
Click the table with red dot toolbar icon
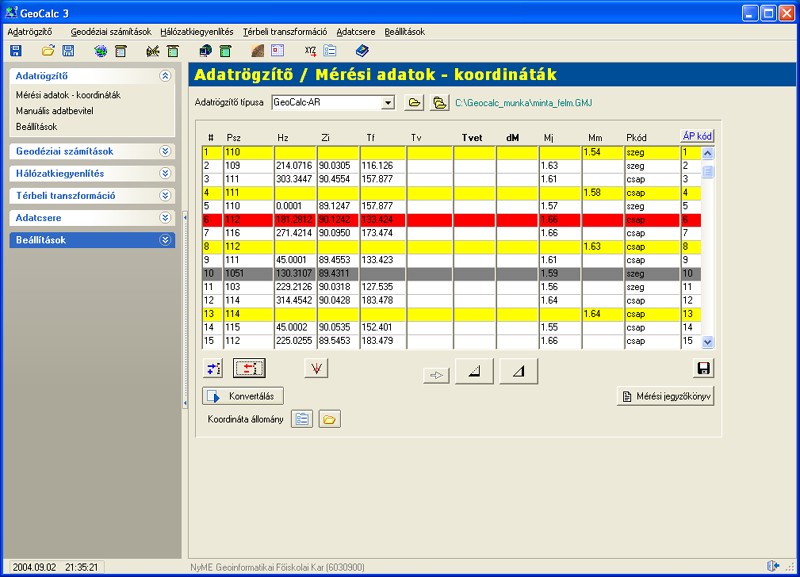click(278, 51)
